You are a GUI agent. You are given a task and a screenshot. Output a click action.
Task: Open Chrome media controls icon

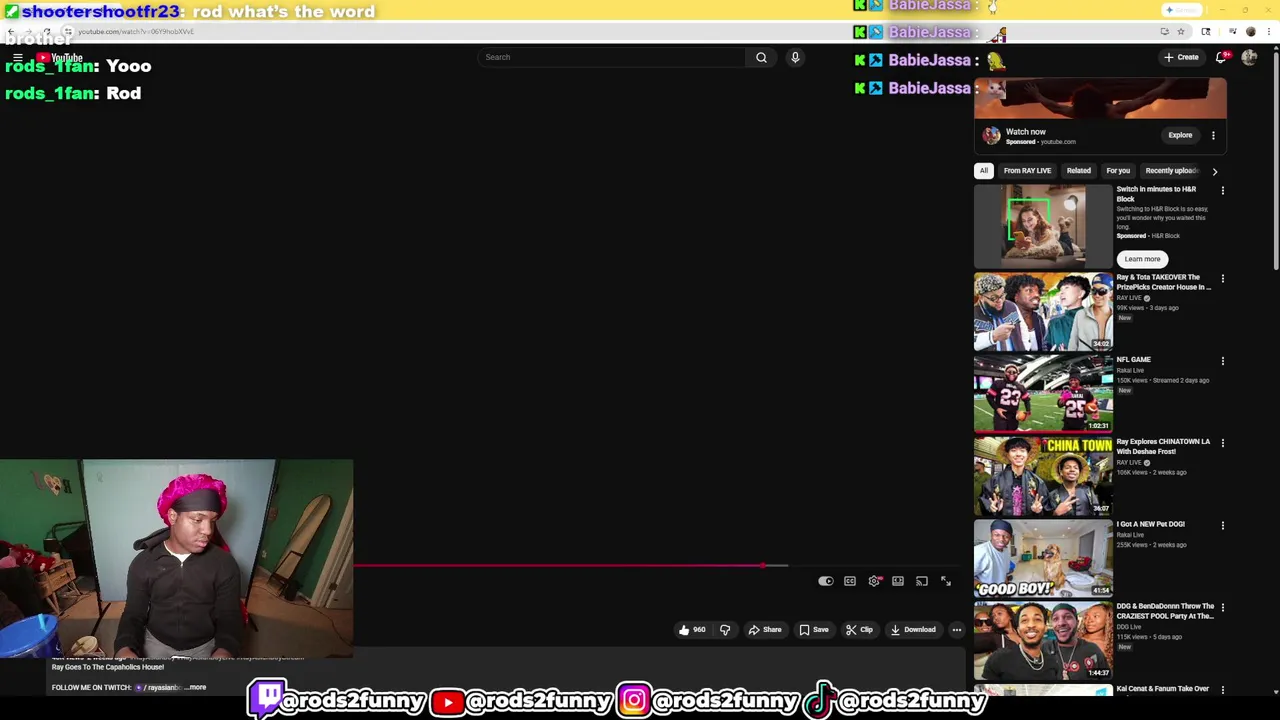[1231, 31]
